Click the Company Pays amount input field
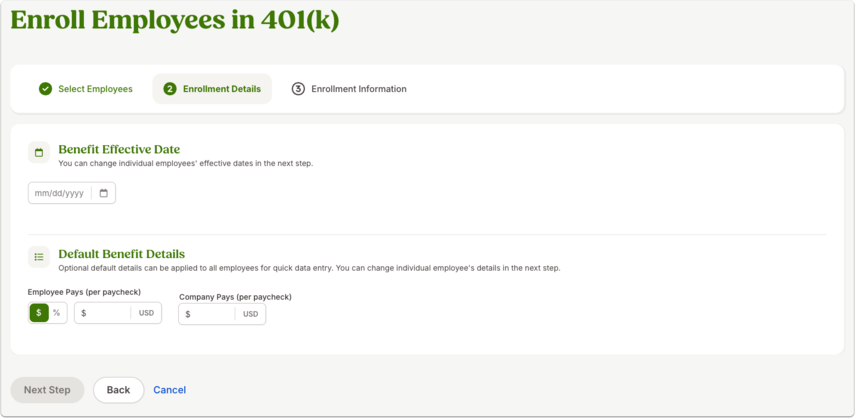The width and height of the screenshot is (855, 418). pyautogui.click(x=222, y=314)
